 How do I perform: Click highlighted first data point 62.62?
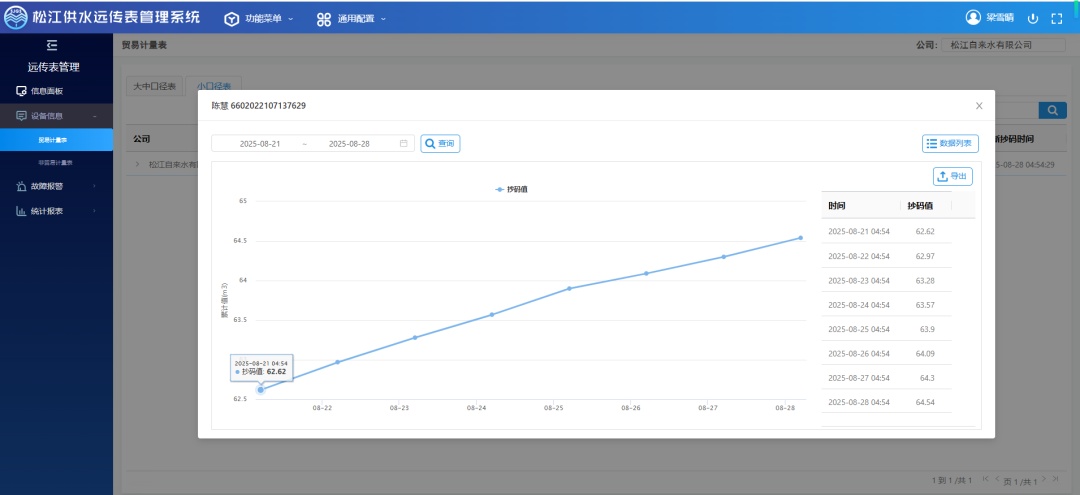[x=260, y=390]
